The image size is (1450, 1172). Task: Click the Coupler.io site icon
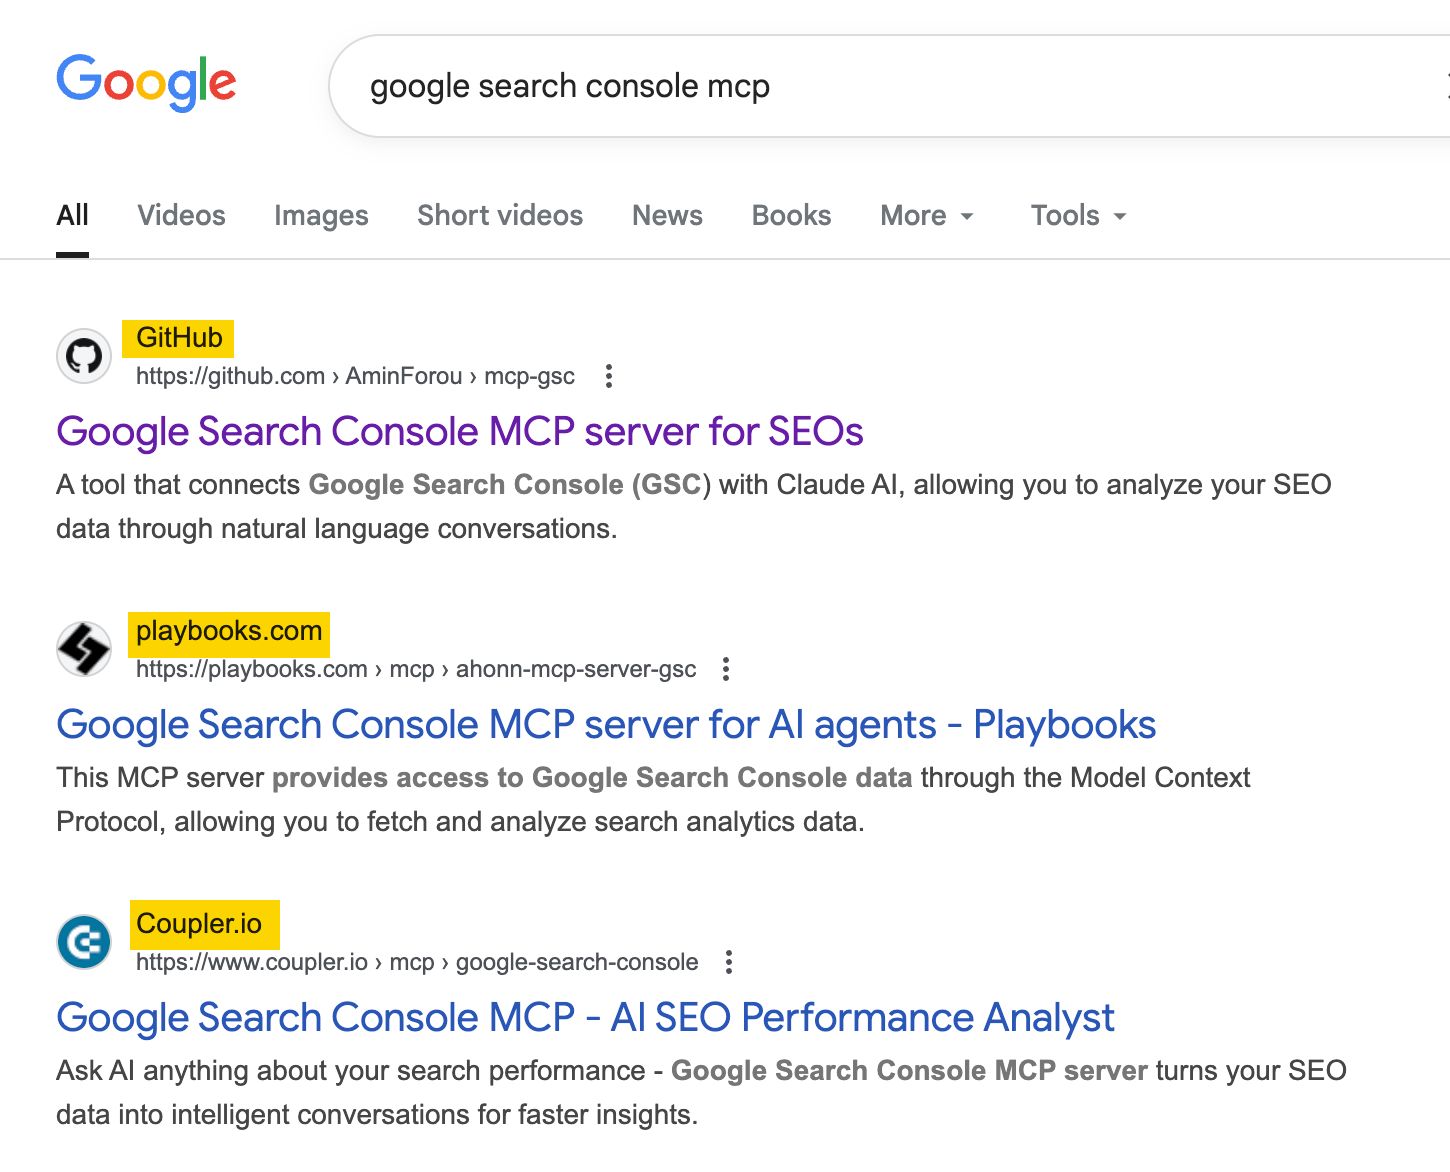point(84,940)
